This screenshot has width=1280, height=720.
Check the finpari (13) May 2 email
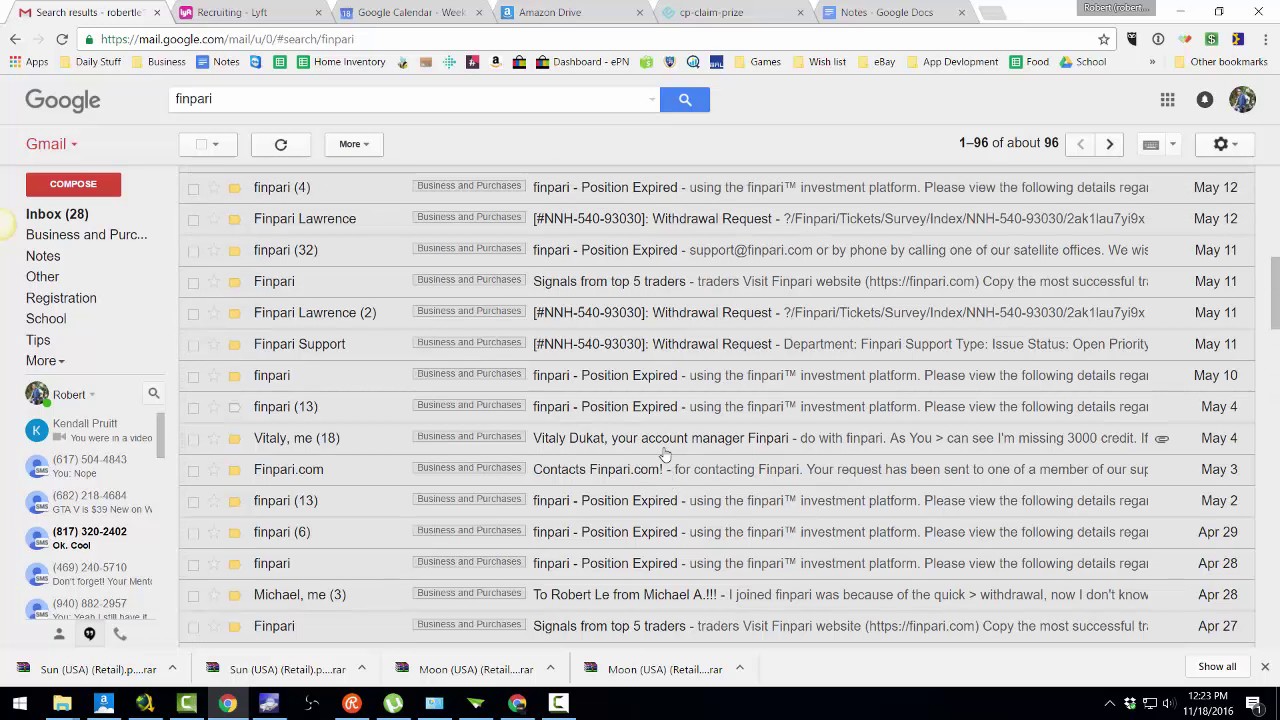pyautogui.click(x=193, y=501)
